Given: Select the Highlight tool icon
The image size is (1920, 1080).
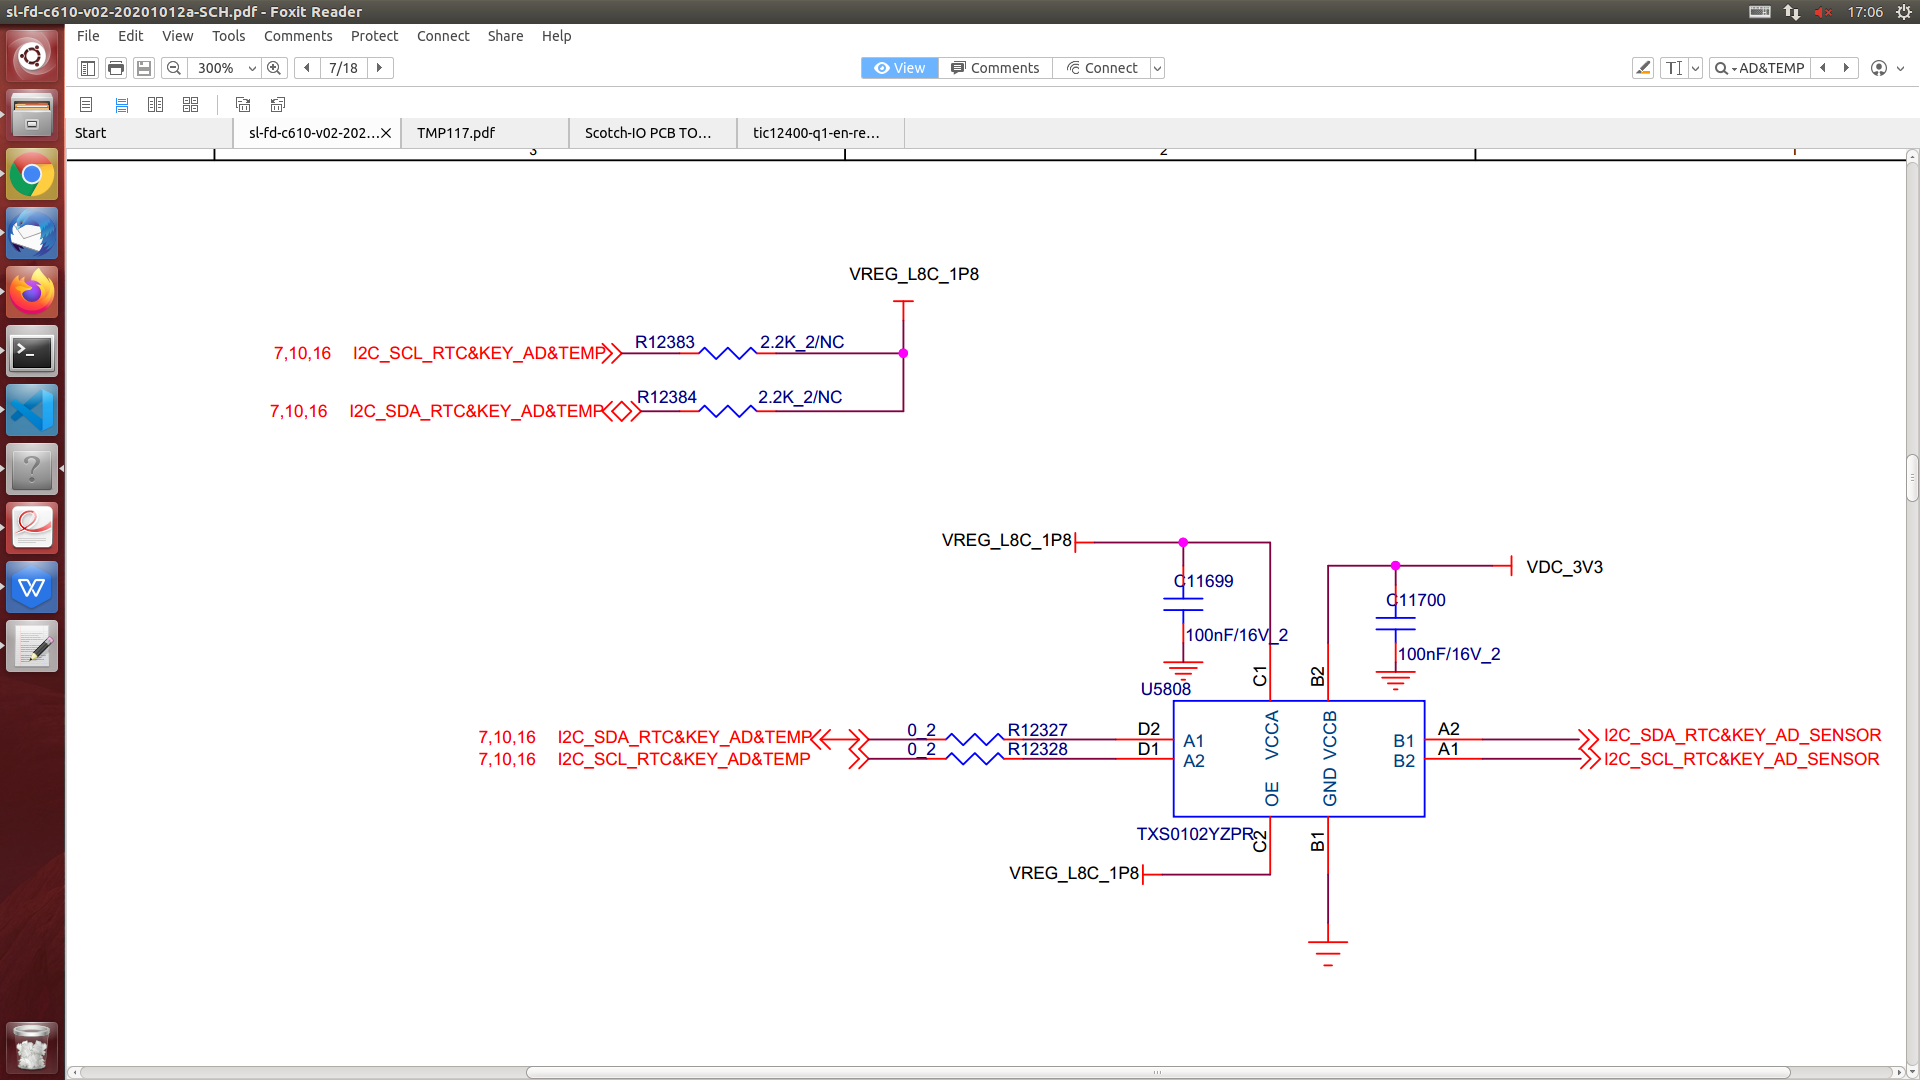Looking at the screenshot, I should [x=1642, y=68].
